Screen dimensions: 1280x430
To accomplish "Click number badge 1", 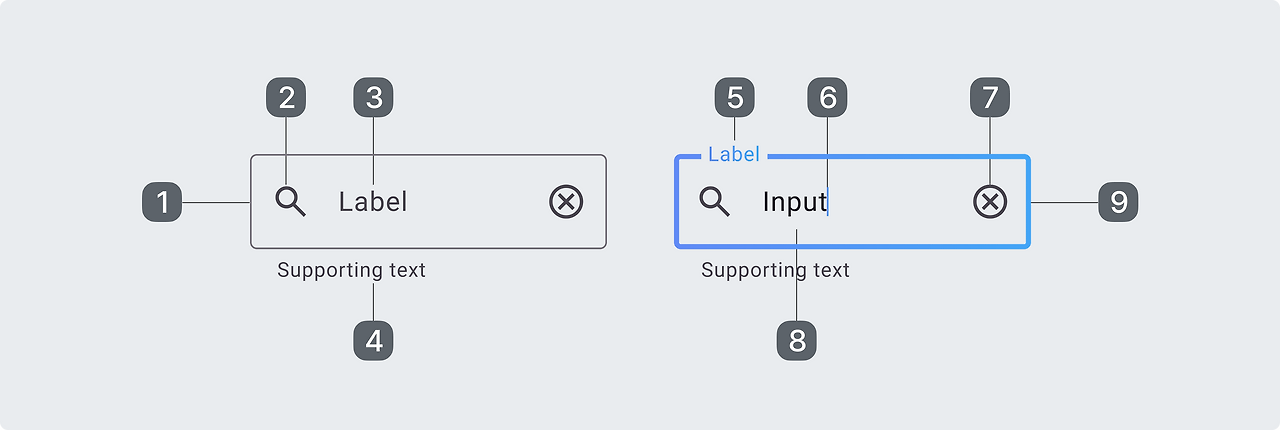I will point(162,202).
